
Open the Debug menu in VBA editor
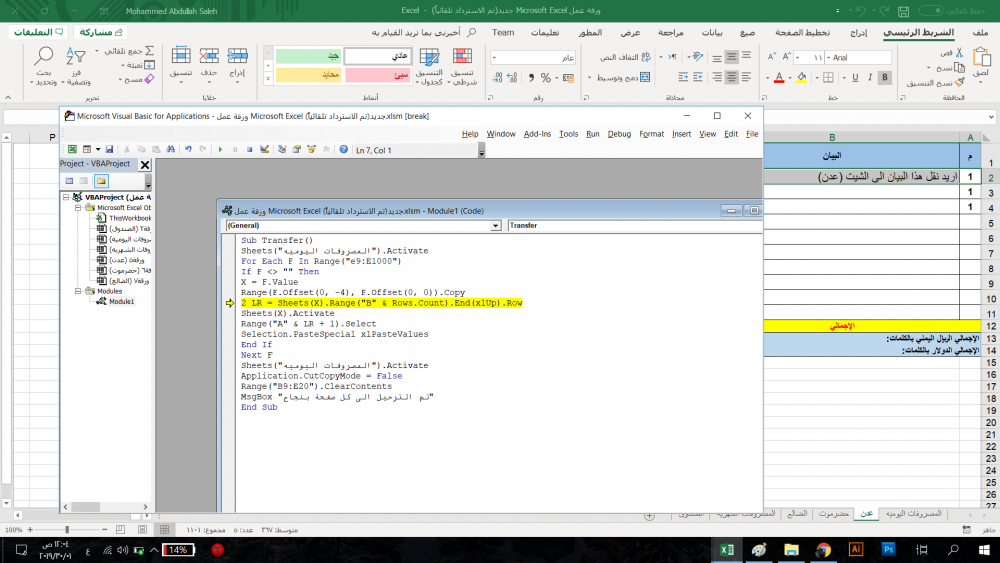(x=619, y=134)
